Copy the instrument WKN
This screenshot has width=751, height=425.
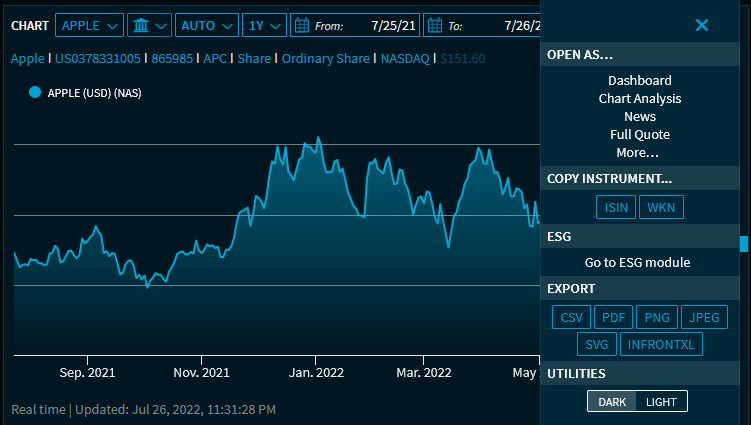click(x=661, y=208)
